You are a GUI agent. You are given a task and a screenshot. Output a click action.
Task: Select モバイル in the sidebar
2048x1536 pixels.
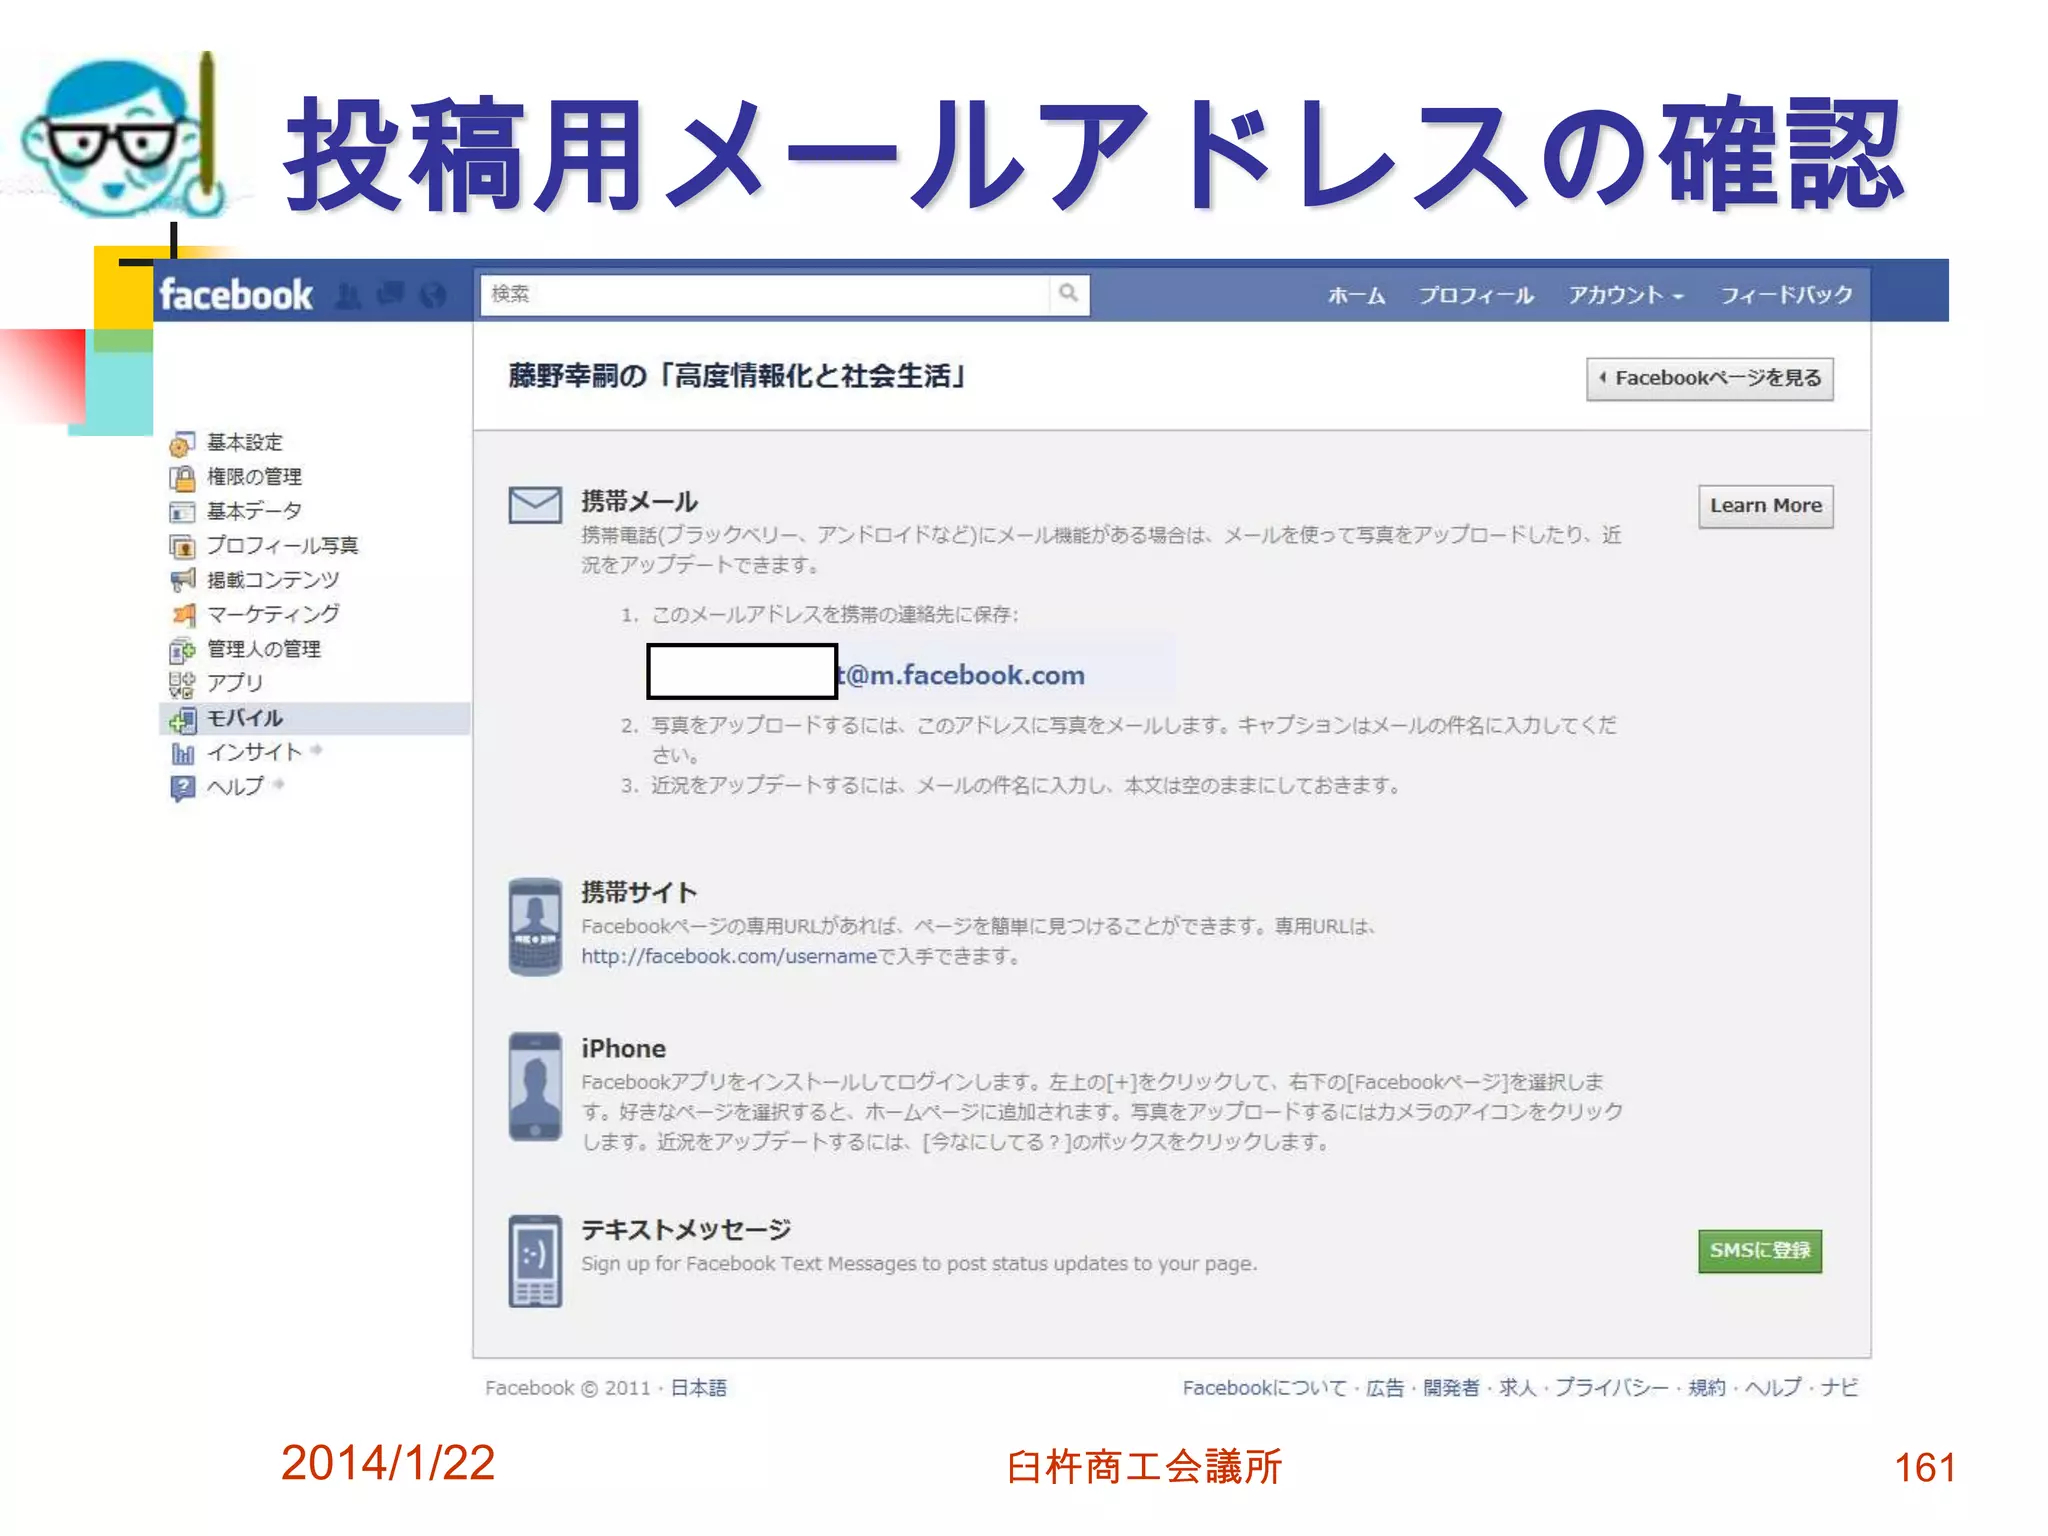coord(315,719)
